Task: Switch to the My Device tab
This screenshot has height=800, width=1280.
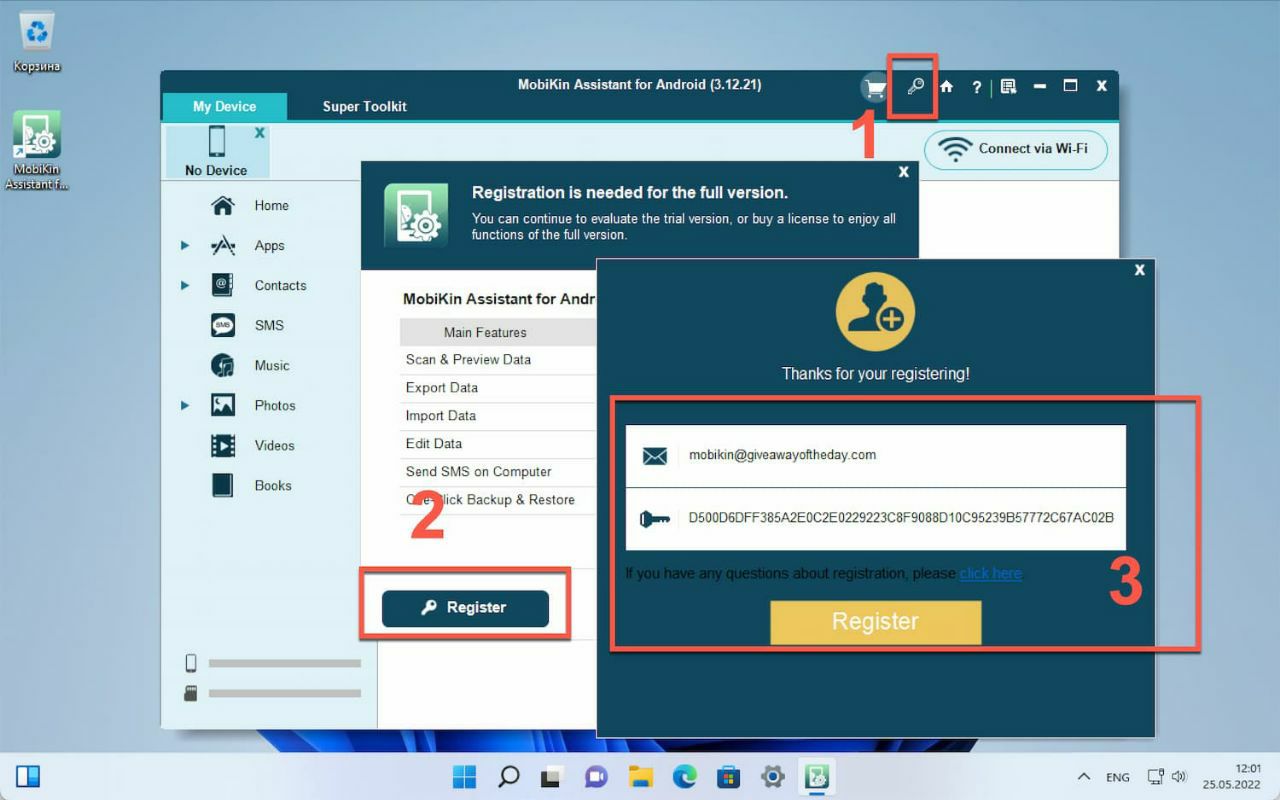Action: click(x=224, y=106)
